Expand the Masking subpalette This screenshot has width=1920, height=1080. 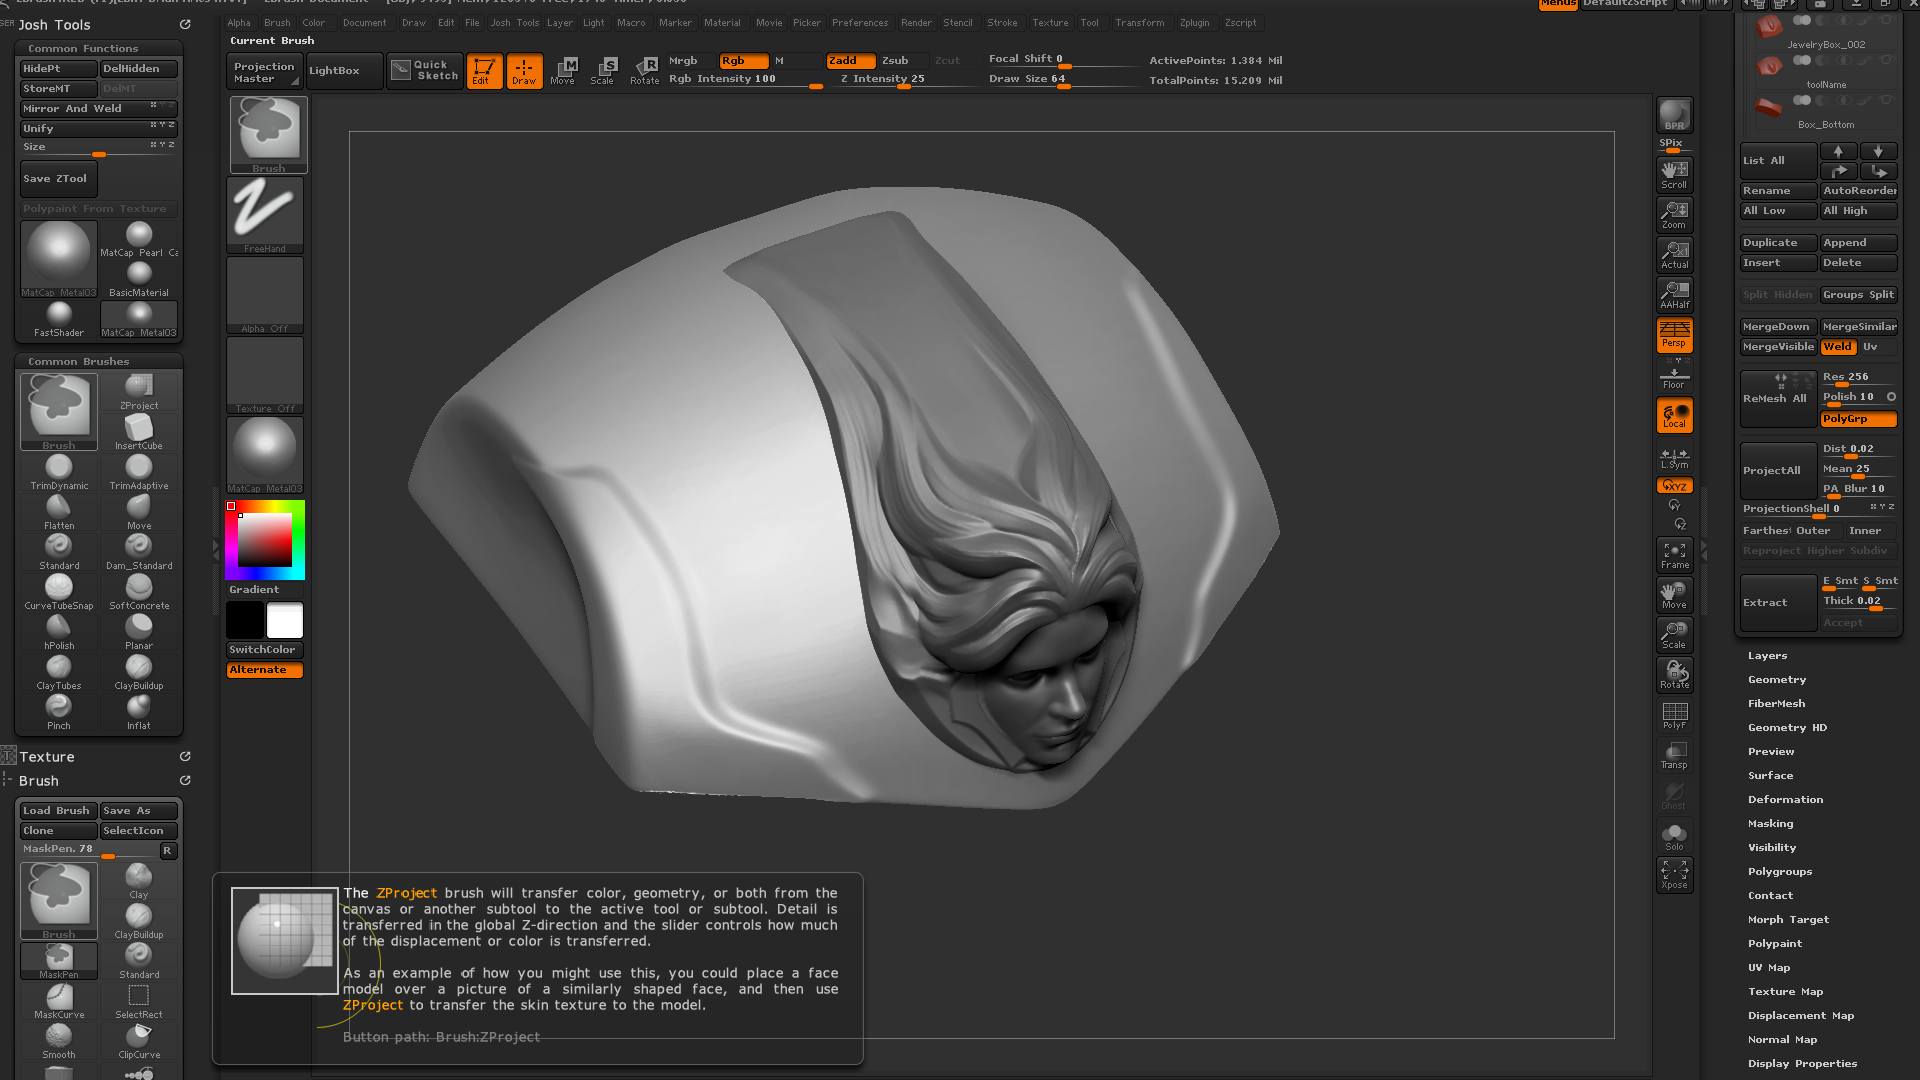tap(1770, 824)
